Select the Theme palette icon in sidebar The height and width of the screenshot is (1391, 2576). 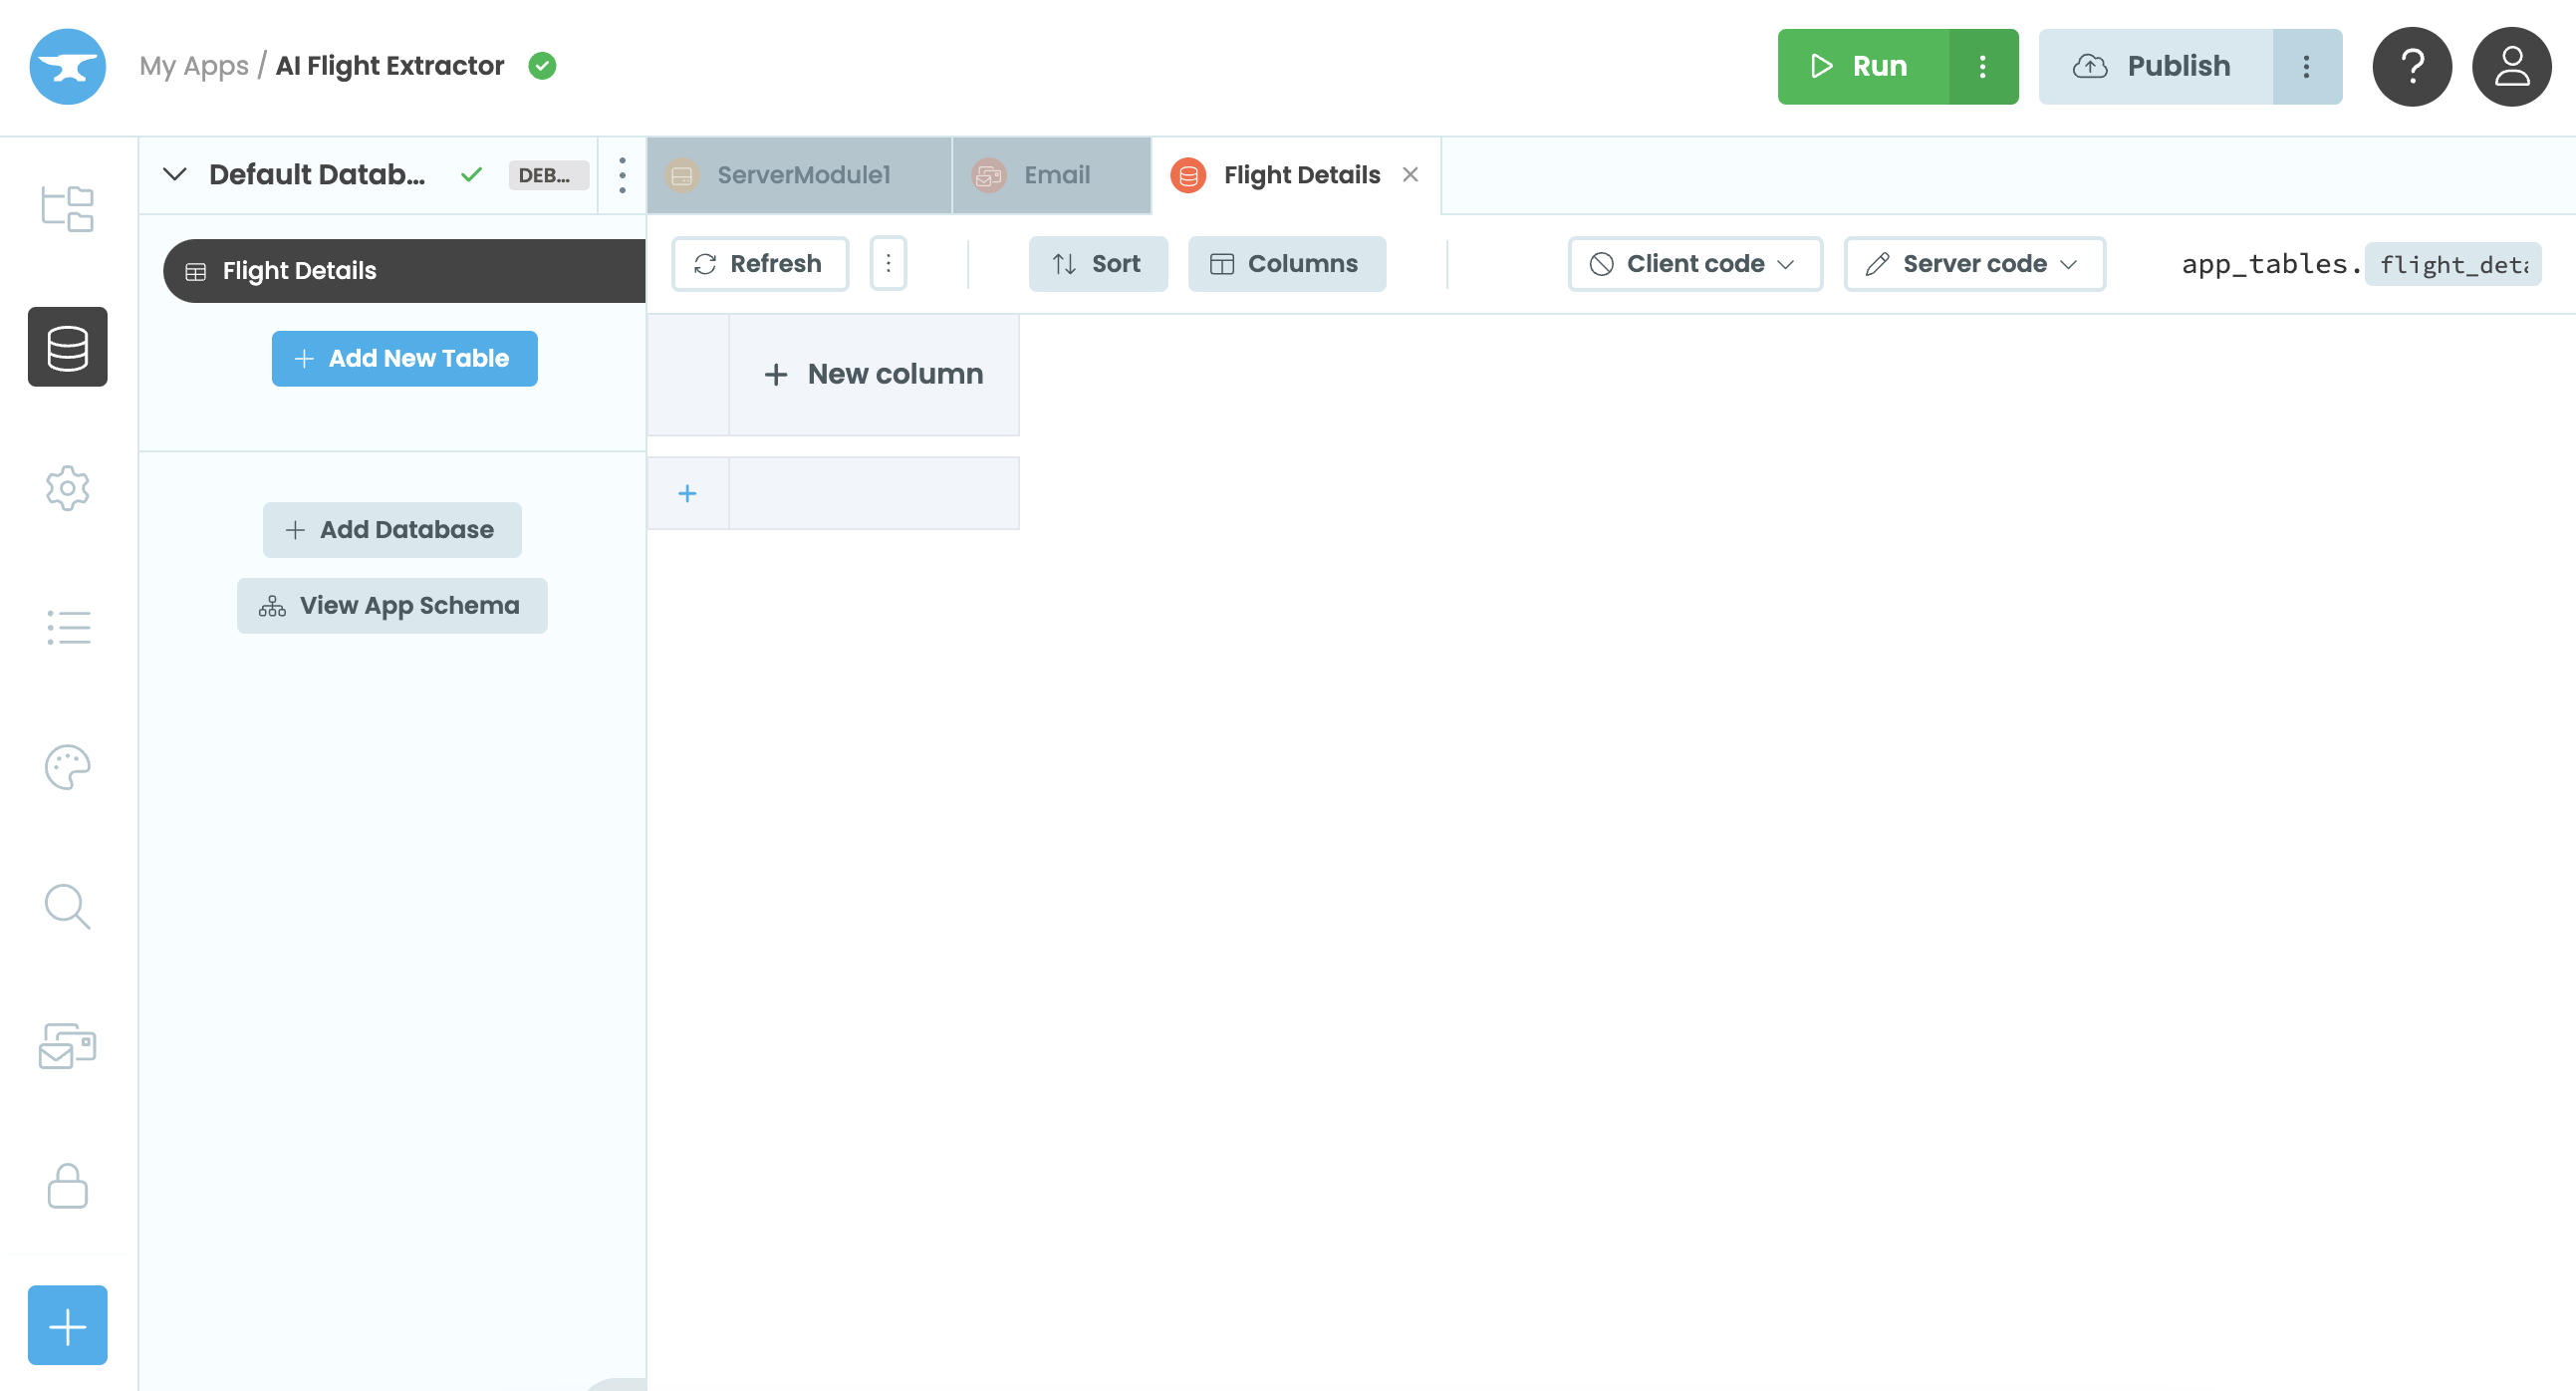tap(67, 768)
